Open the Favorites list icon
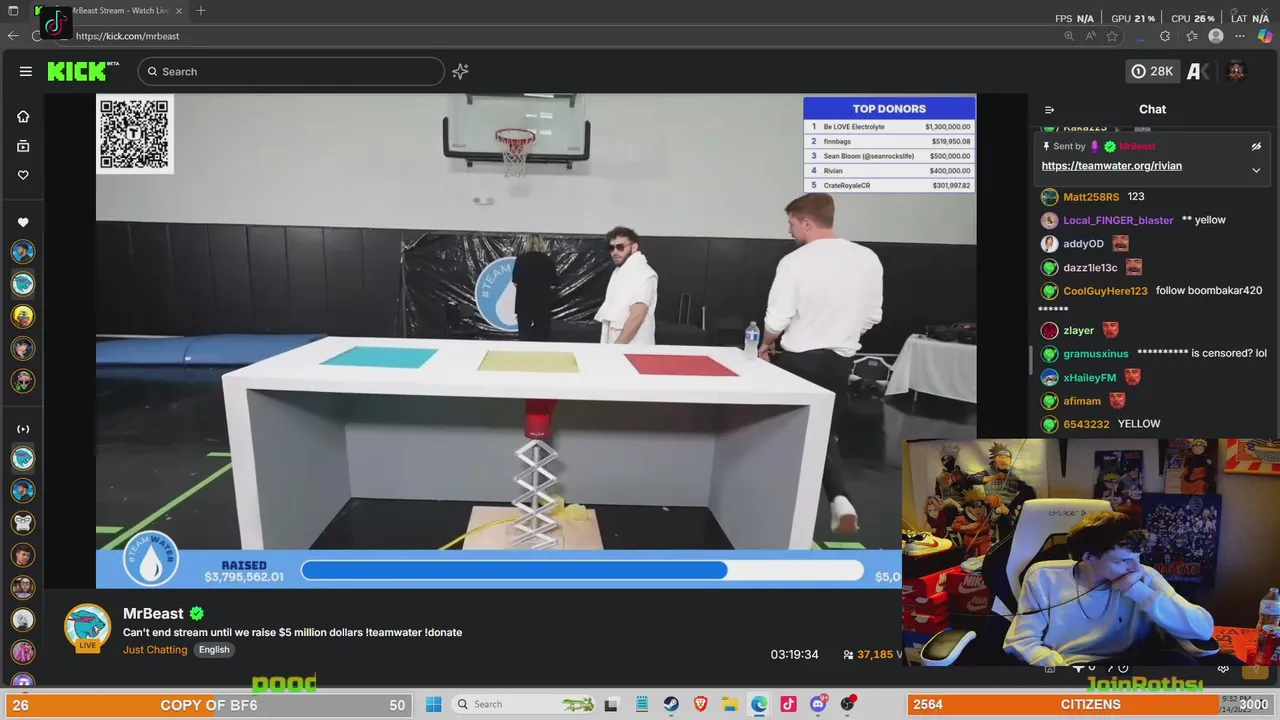Viewport: 1280px width, 720px height. (1191, 36)
